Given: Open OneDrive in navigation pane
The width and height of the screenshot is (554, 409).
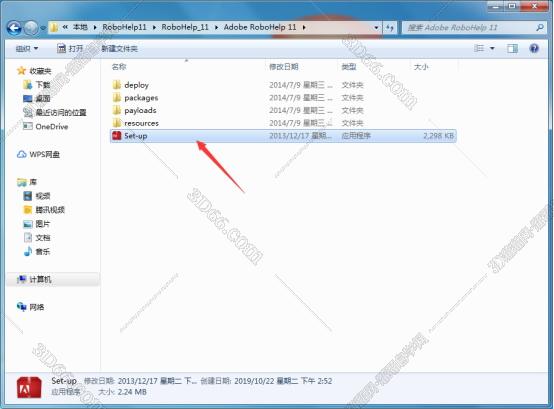Looking at the screenshot, I should 52,126.
